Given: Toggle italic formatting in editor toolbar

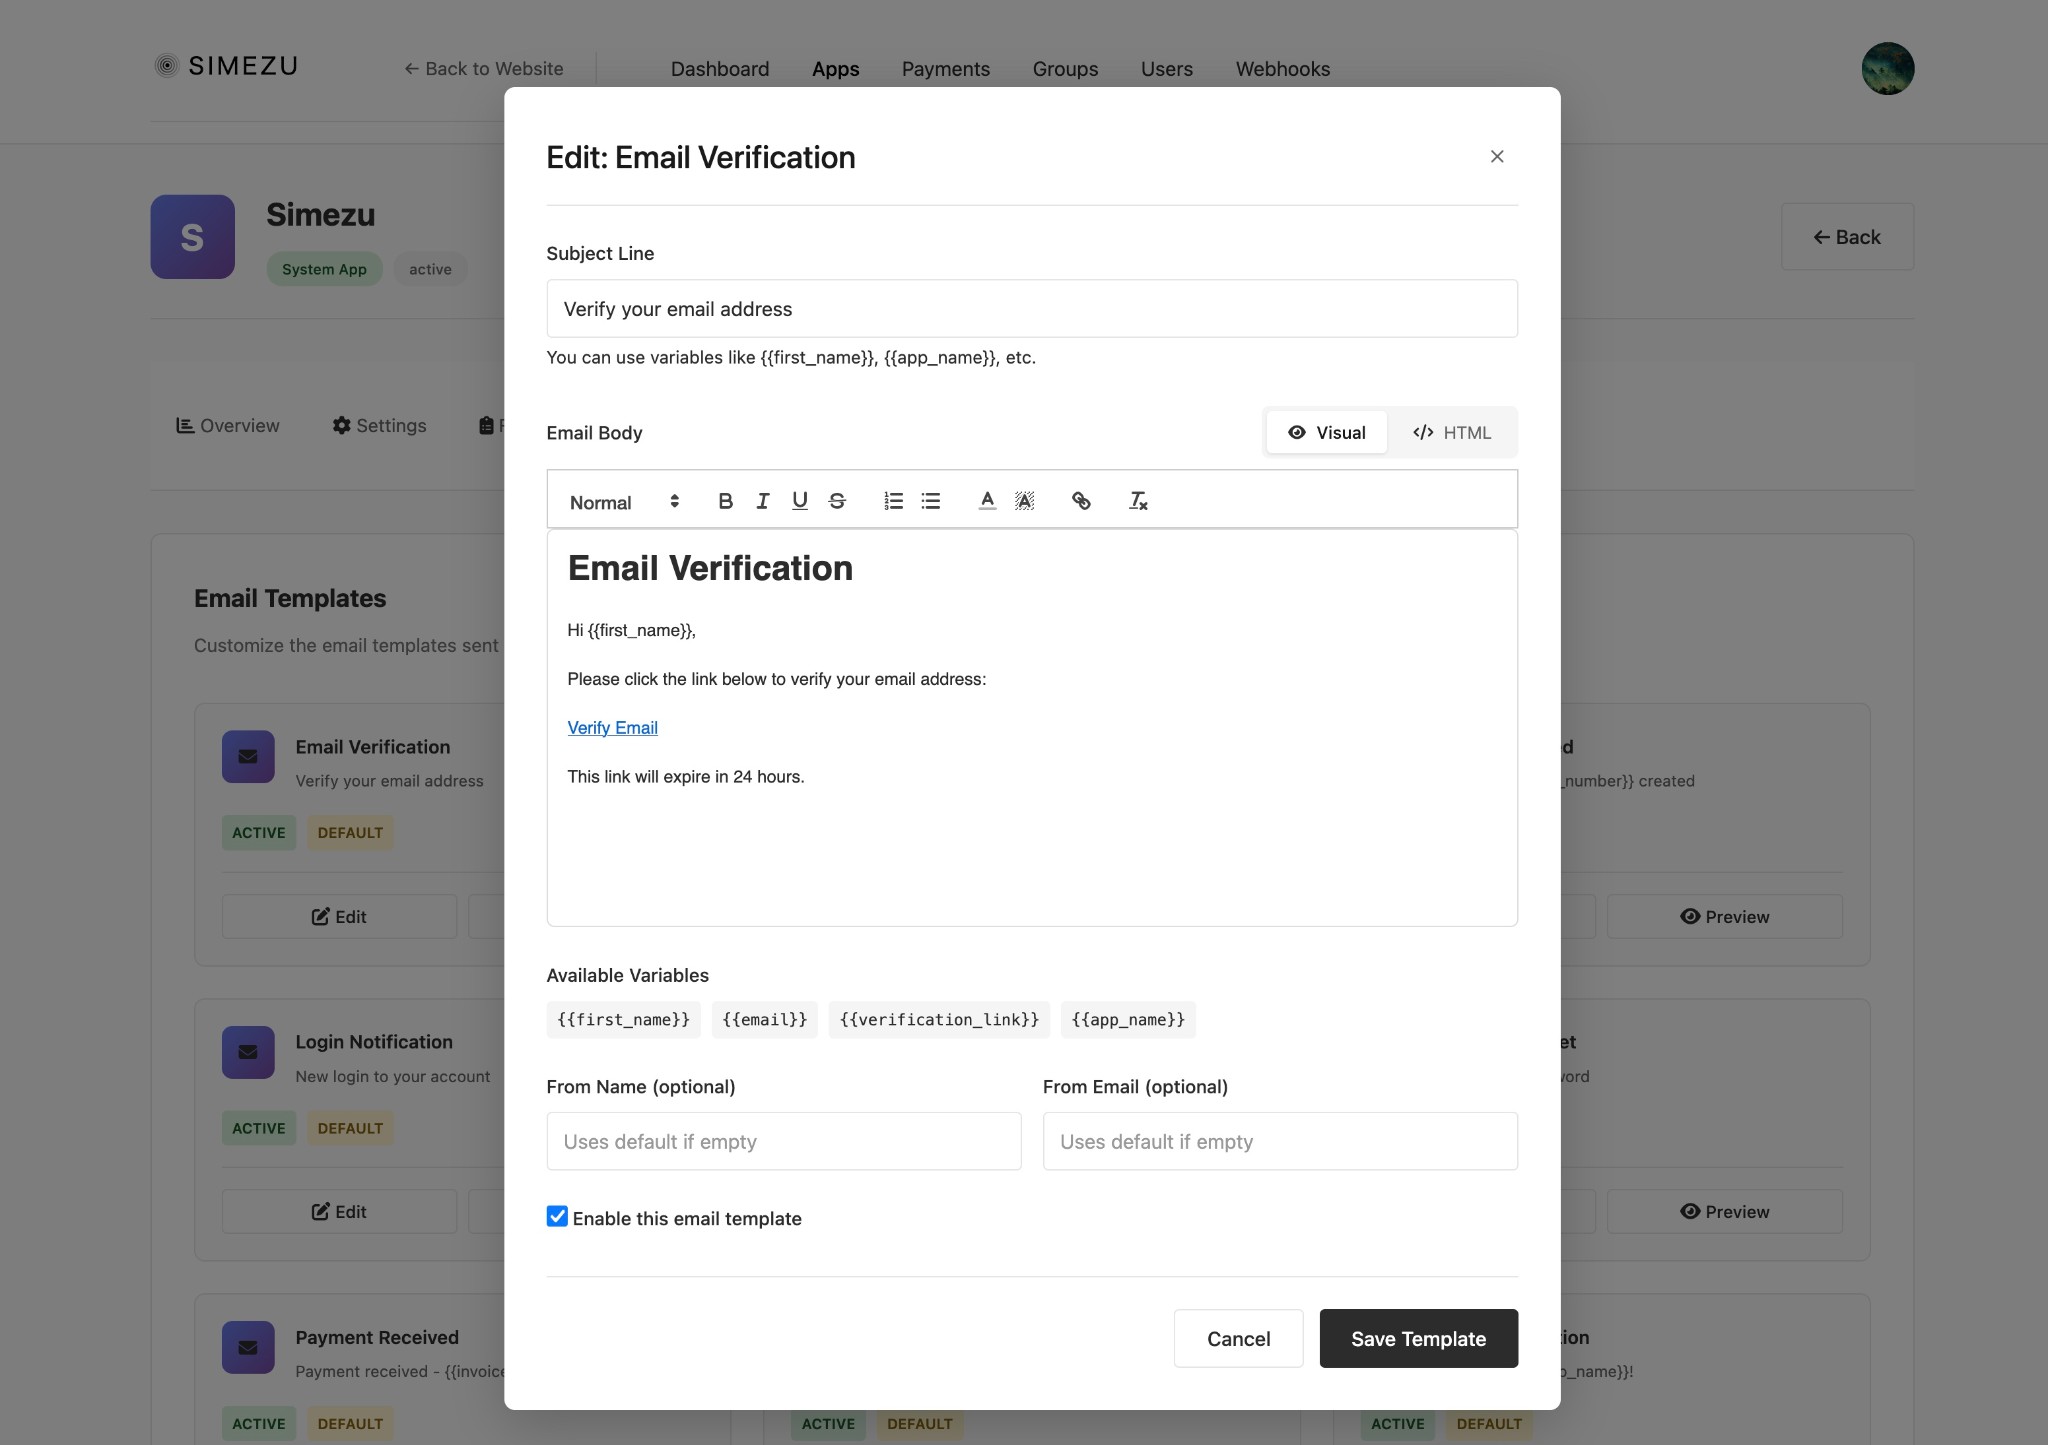Looking at the screenshot, I should (763, 501).
